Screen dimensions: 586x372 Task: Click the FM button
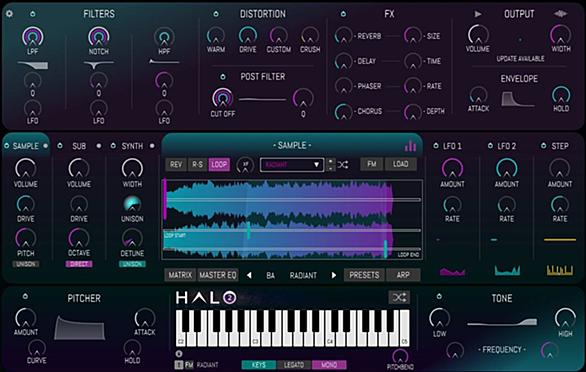(371, 164)
